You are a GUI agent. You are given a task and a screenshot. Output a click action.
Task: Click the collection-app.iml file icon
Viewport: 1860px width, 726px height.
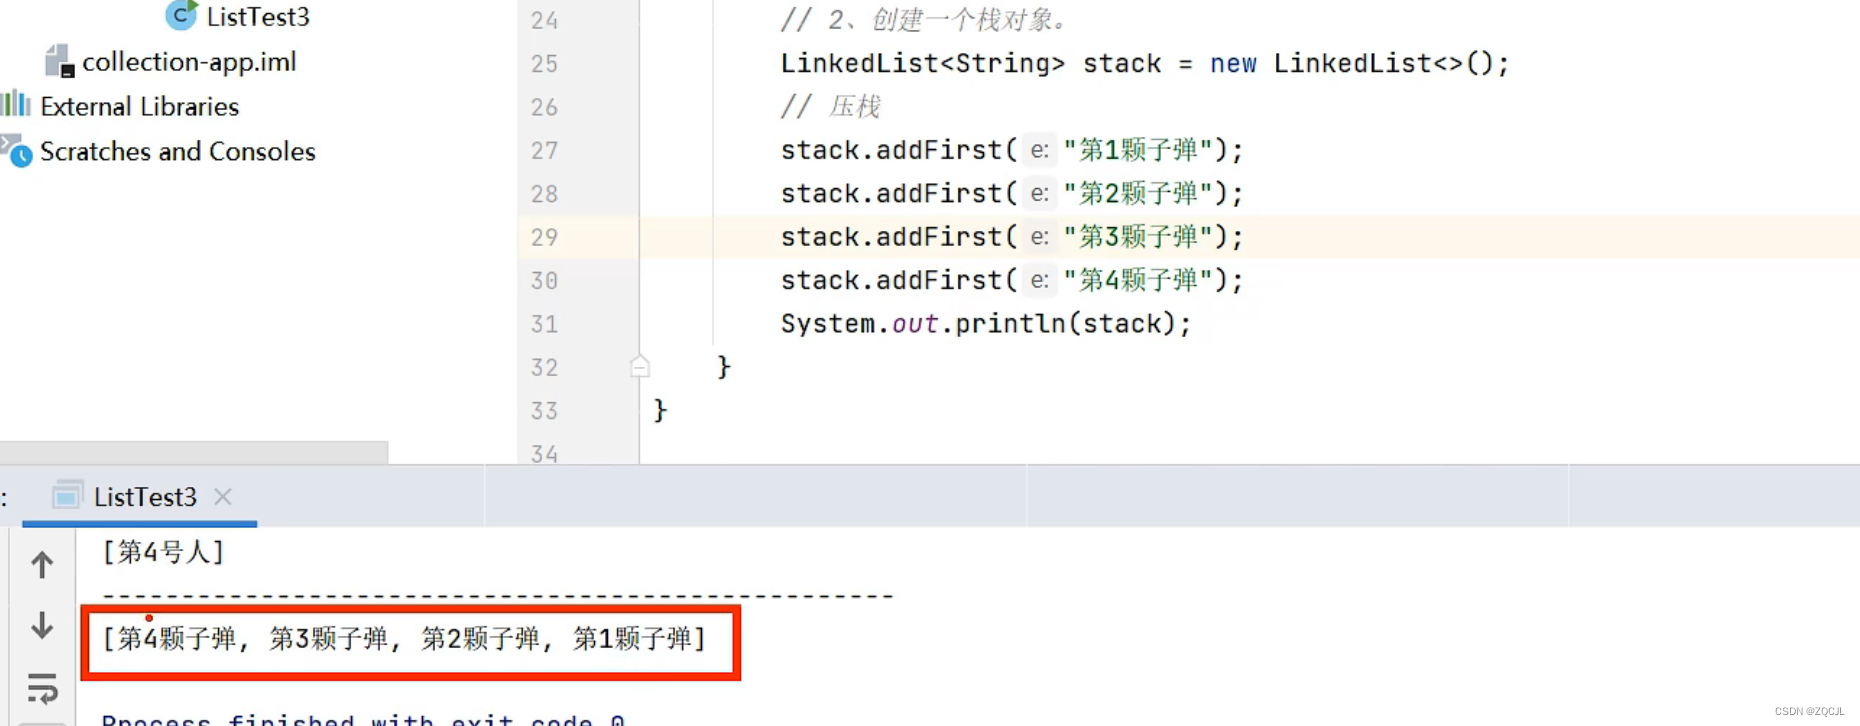(59, 62)
